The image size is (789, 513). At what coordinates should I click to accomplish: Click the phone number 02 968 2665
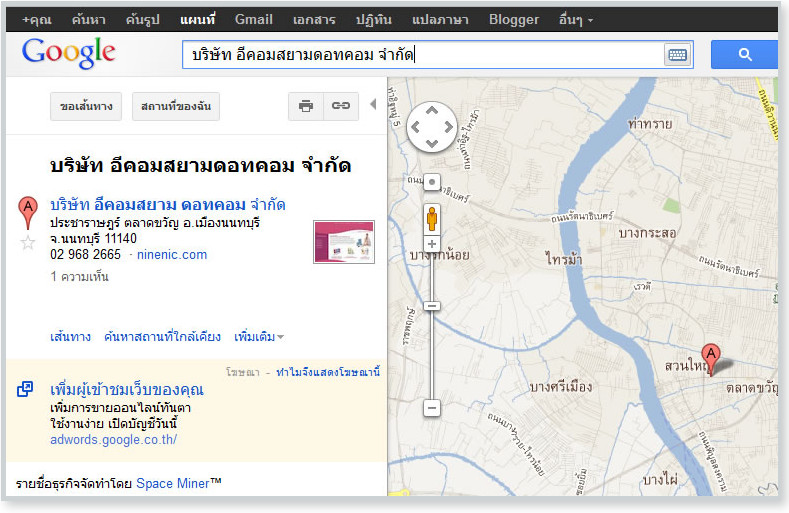pyautogui.click(x=86, y=254)
